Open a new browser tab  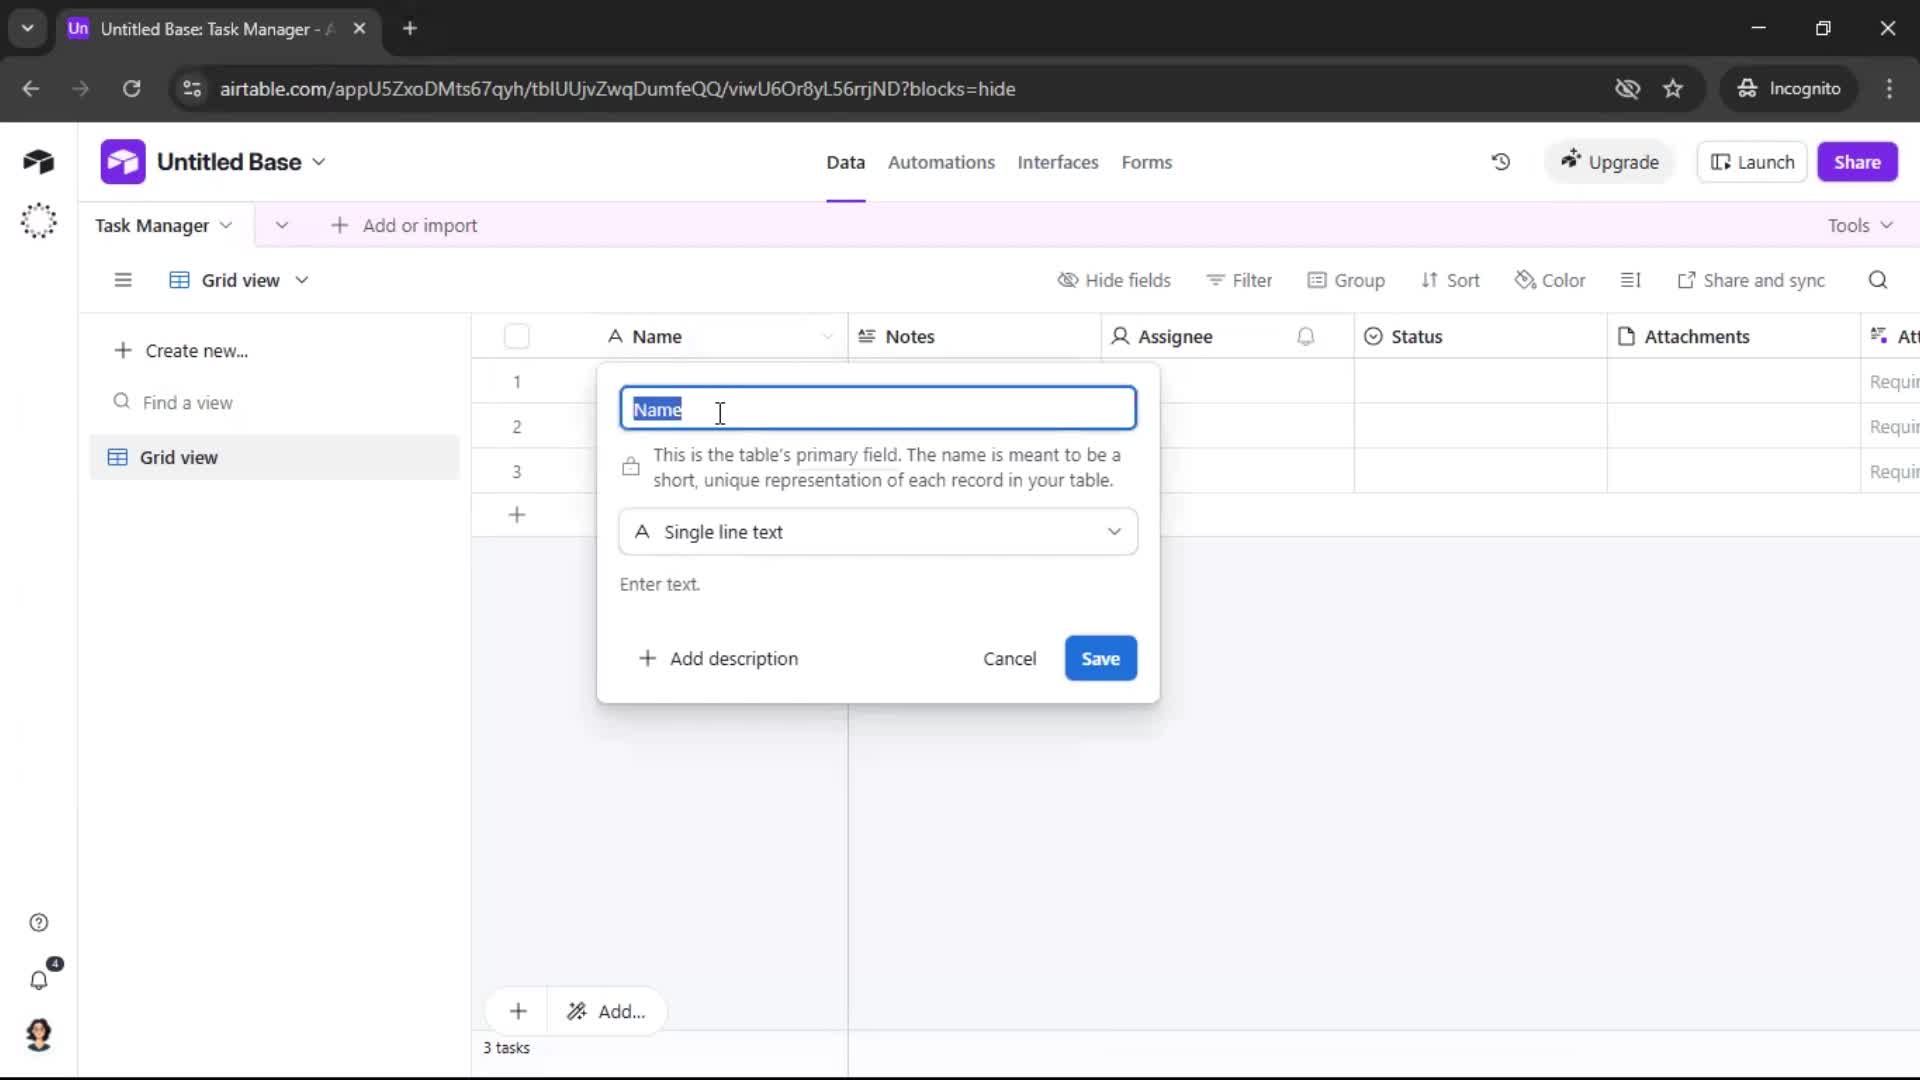409,29
